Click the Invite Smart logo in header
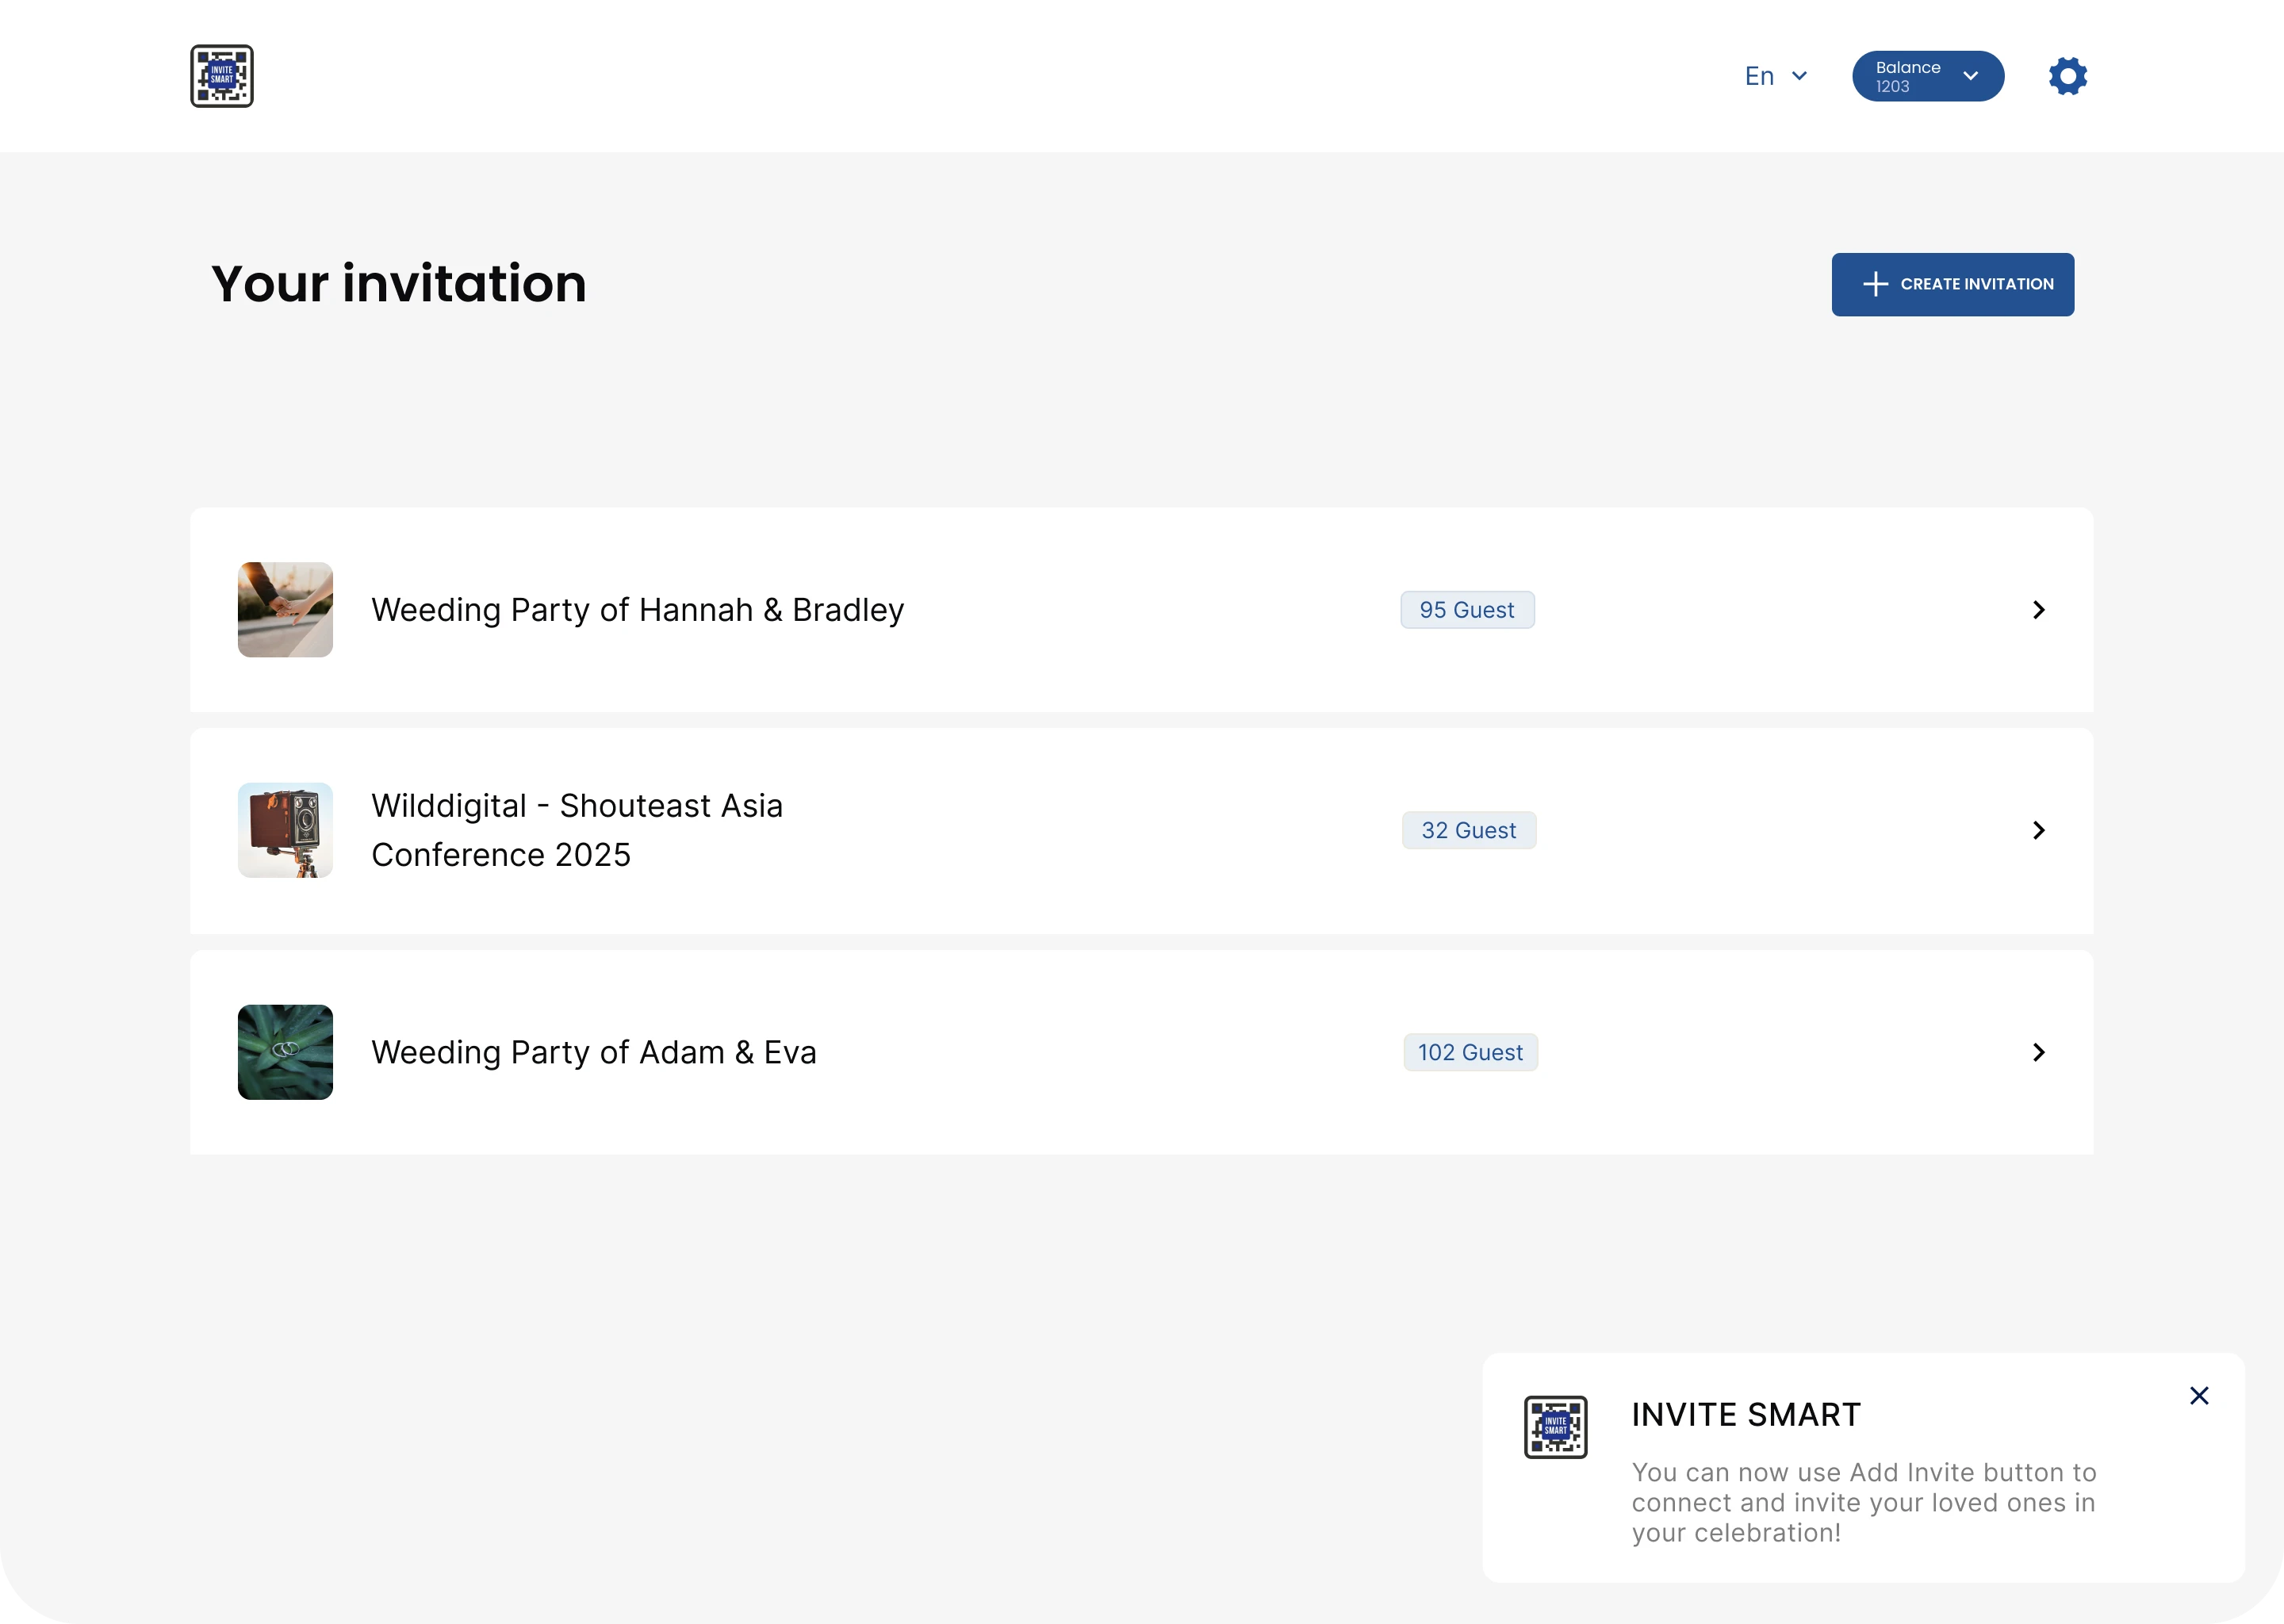 tap(222, 76)
